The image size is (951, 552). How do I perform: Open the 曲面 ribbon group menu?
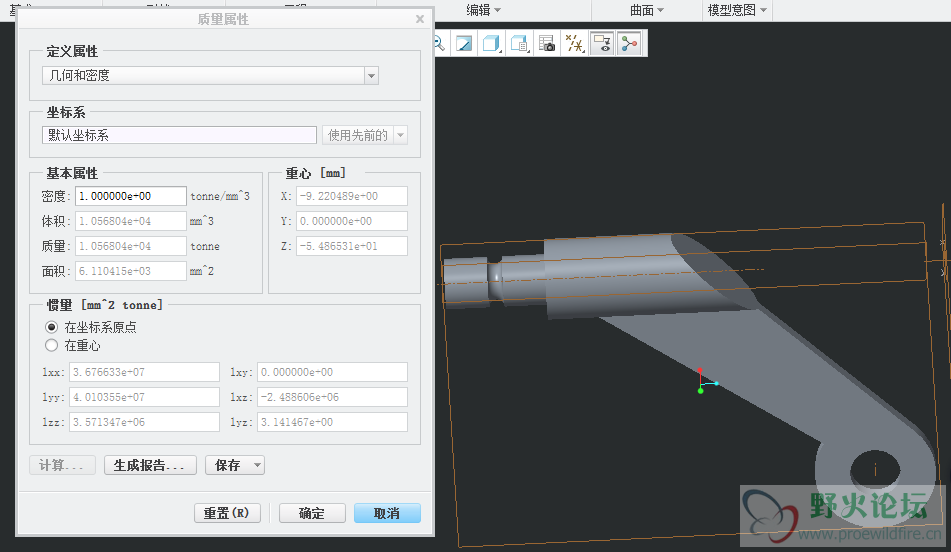click(x=647, y=10)
